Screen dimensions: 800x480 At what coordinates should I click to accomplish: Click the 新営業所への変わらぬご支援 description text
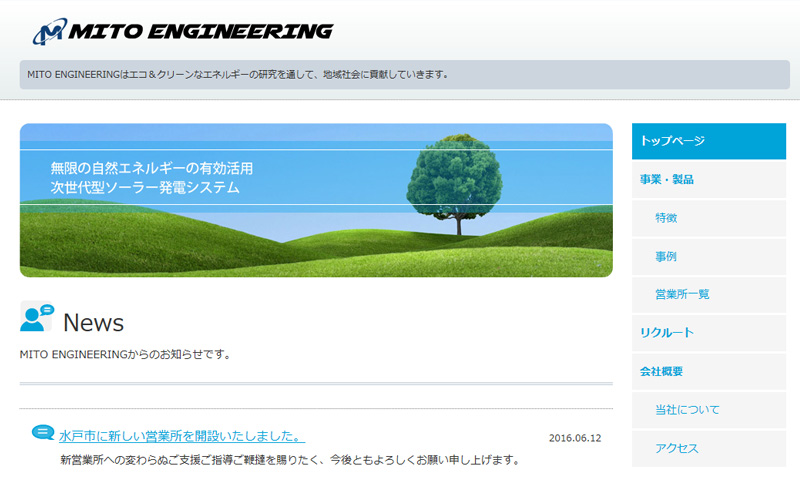tap(290, 460)
